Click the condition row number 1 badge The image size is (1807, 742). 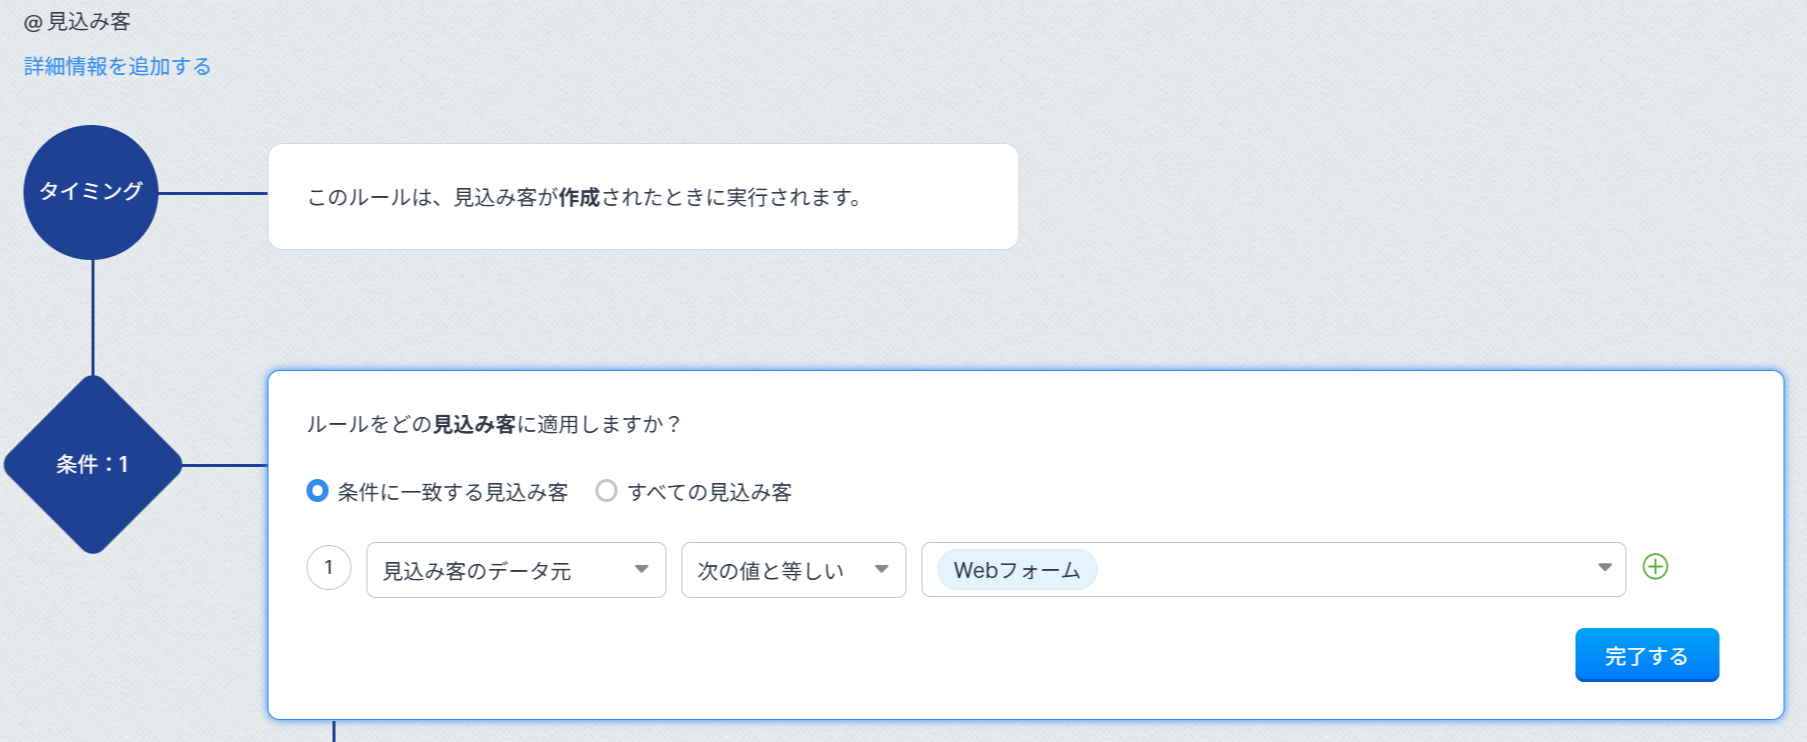pos(328,568)
